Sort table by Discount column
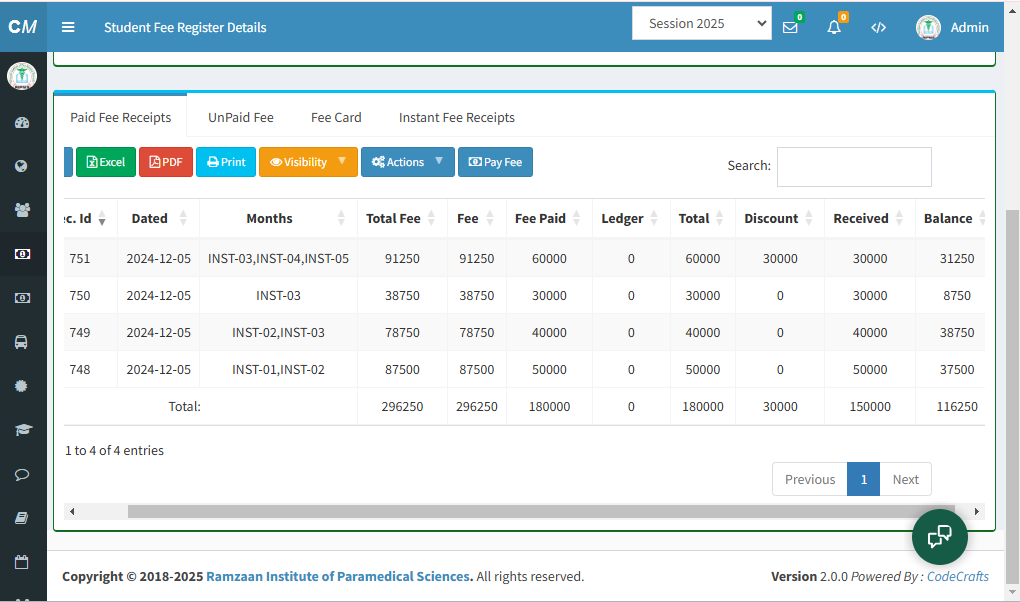Viewport: 1020px width, 602px height. (x=779, y=218)
